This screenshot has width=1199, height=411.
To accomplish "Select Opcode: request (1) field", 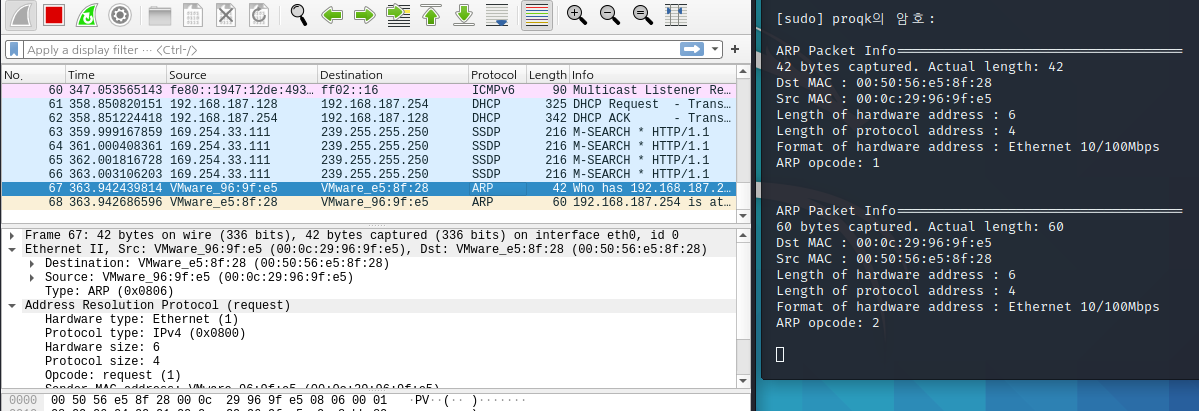I will click(x=113, y=375).
